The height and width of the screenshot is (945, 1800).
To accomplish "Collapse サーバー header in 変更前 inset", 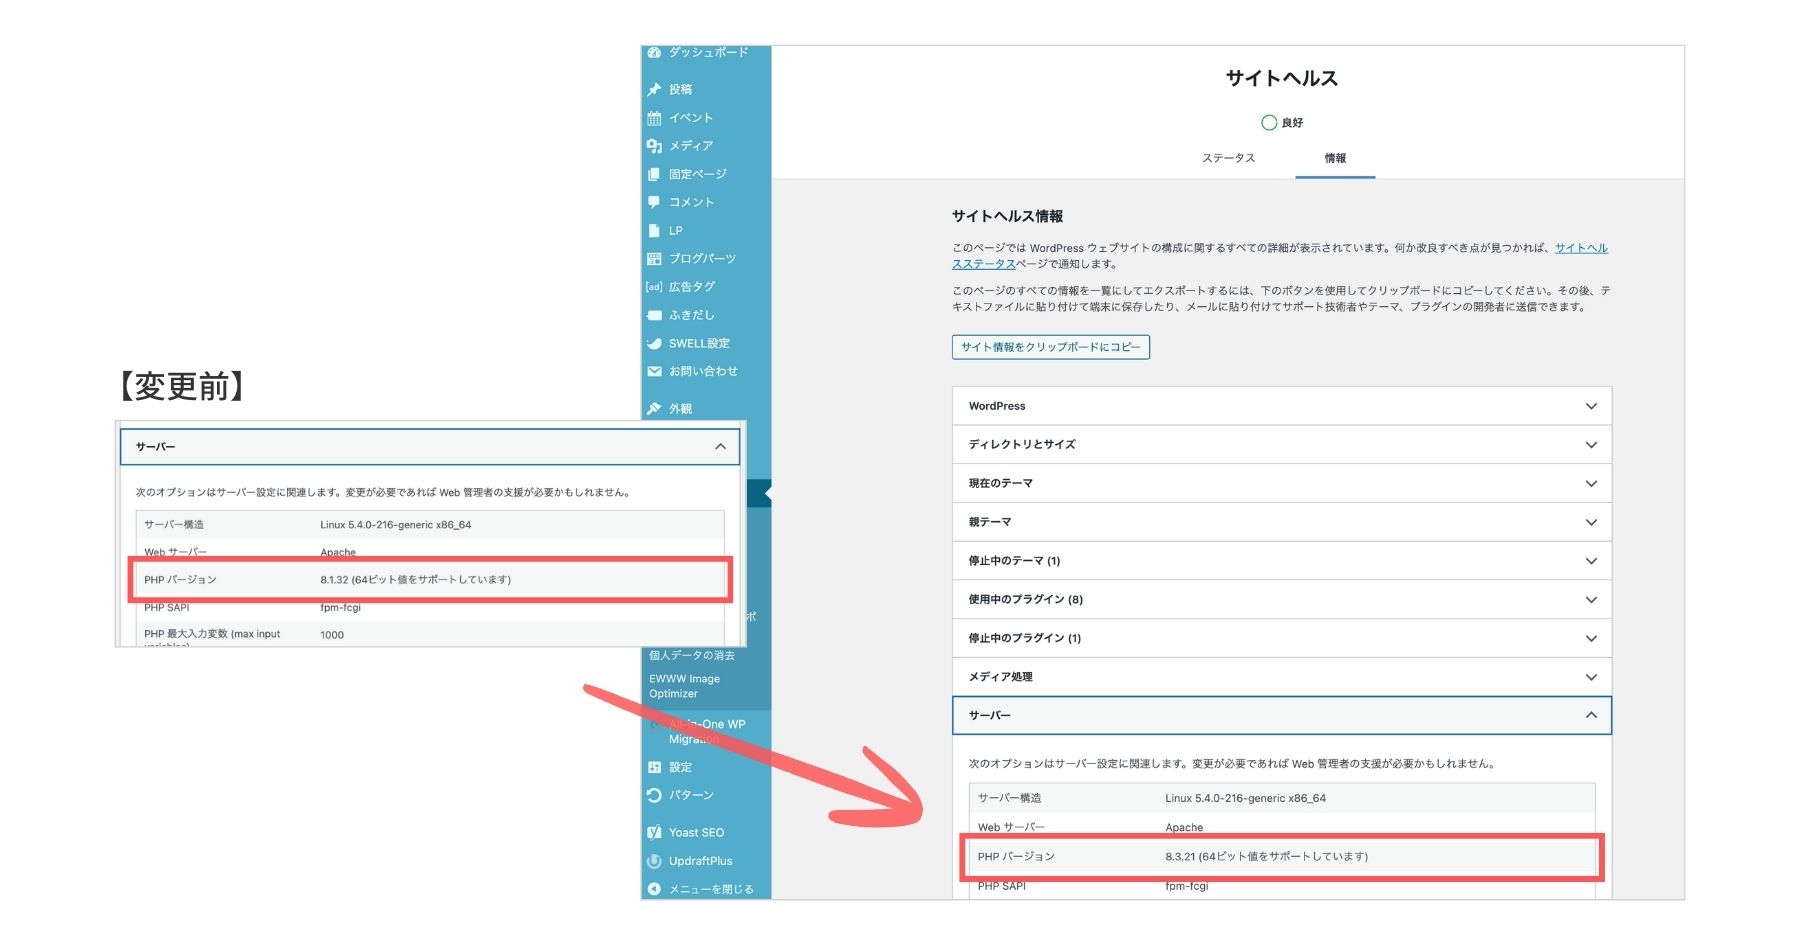I will [430, 447].
